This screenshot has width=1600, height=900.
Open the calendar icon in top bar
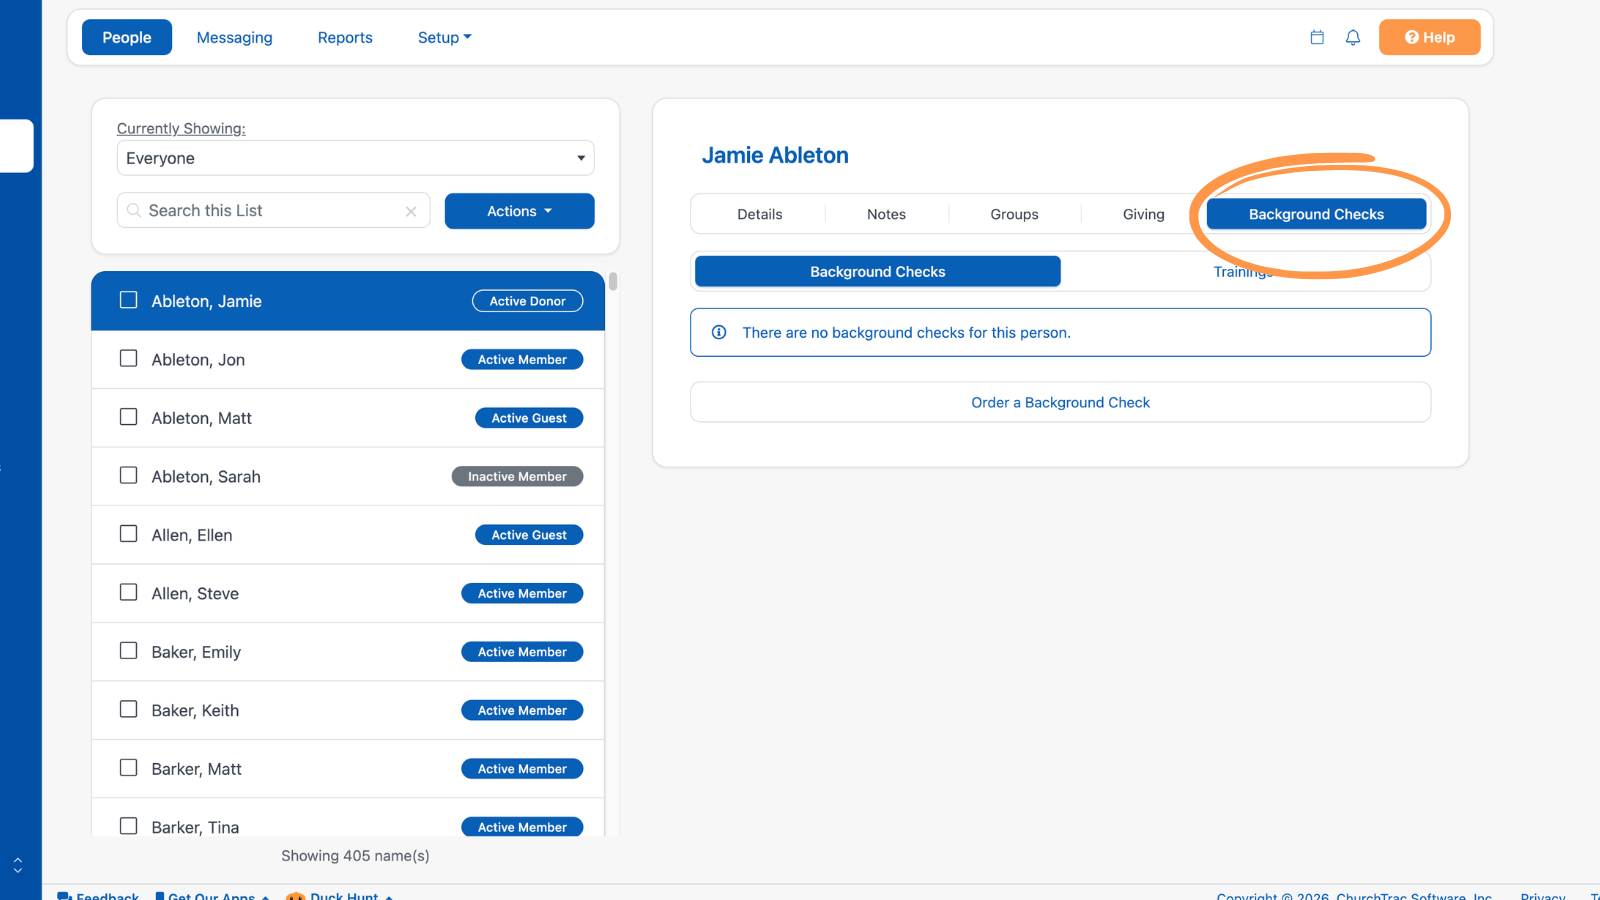click(x=1317, y=37)
